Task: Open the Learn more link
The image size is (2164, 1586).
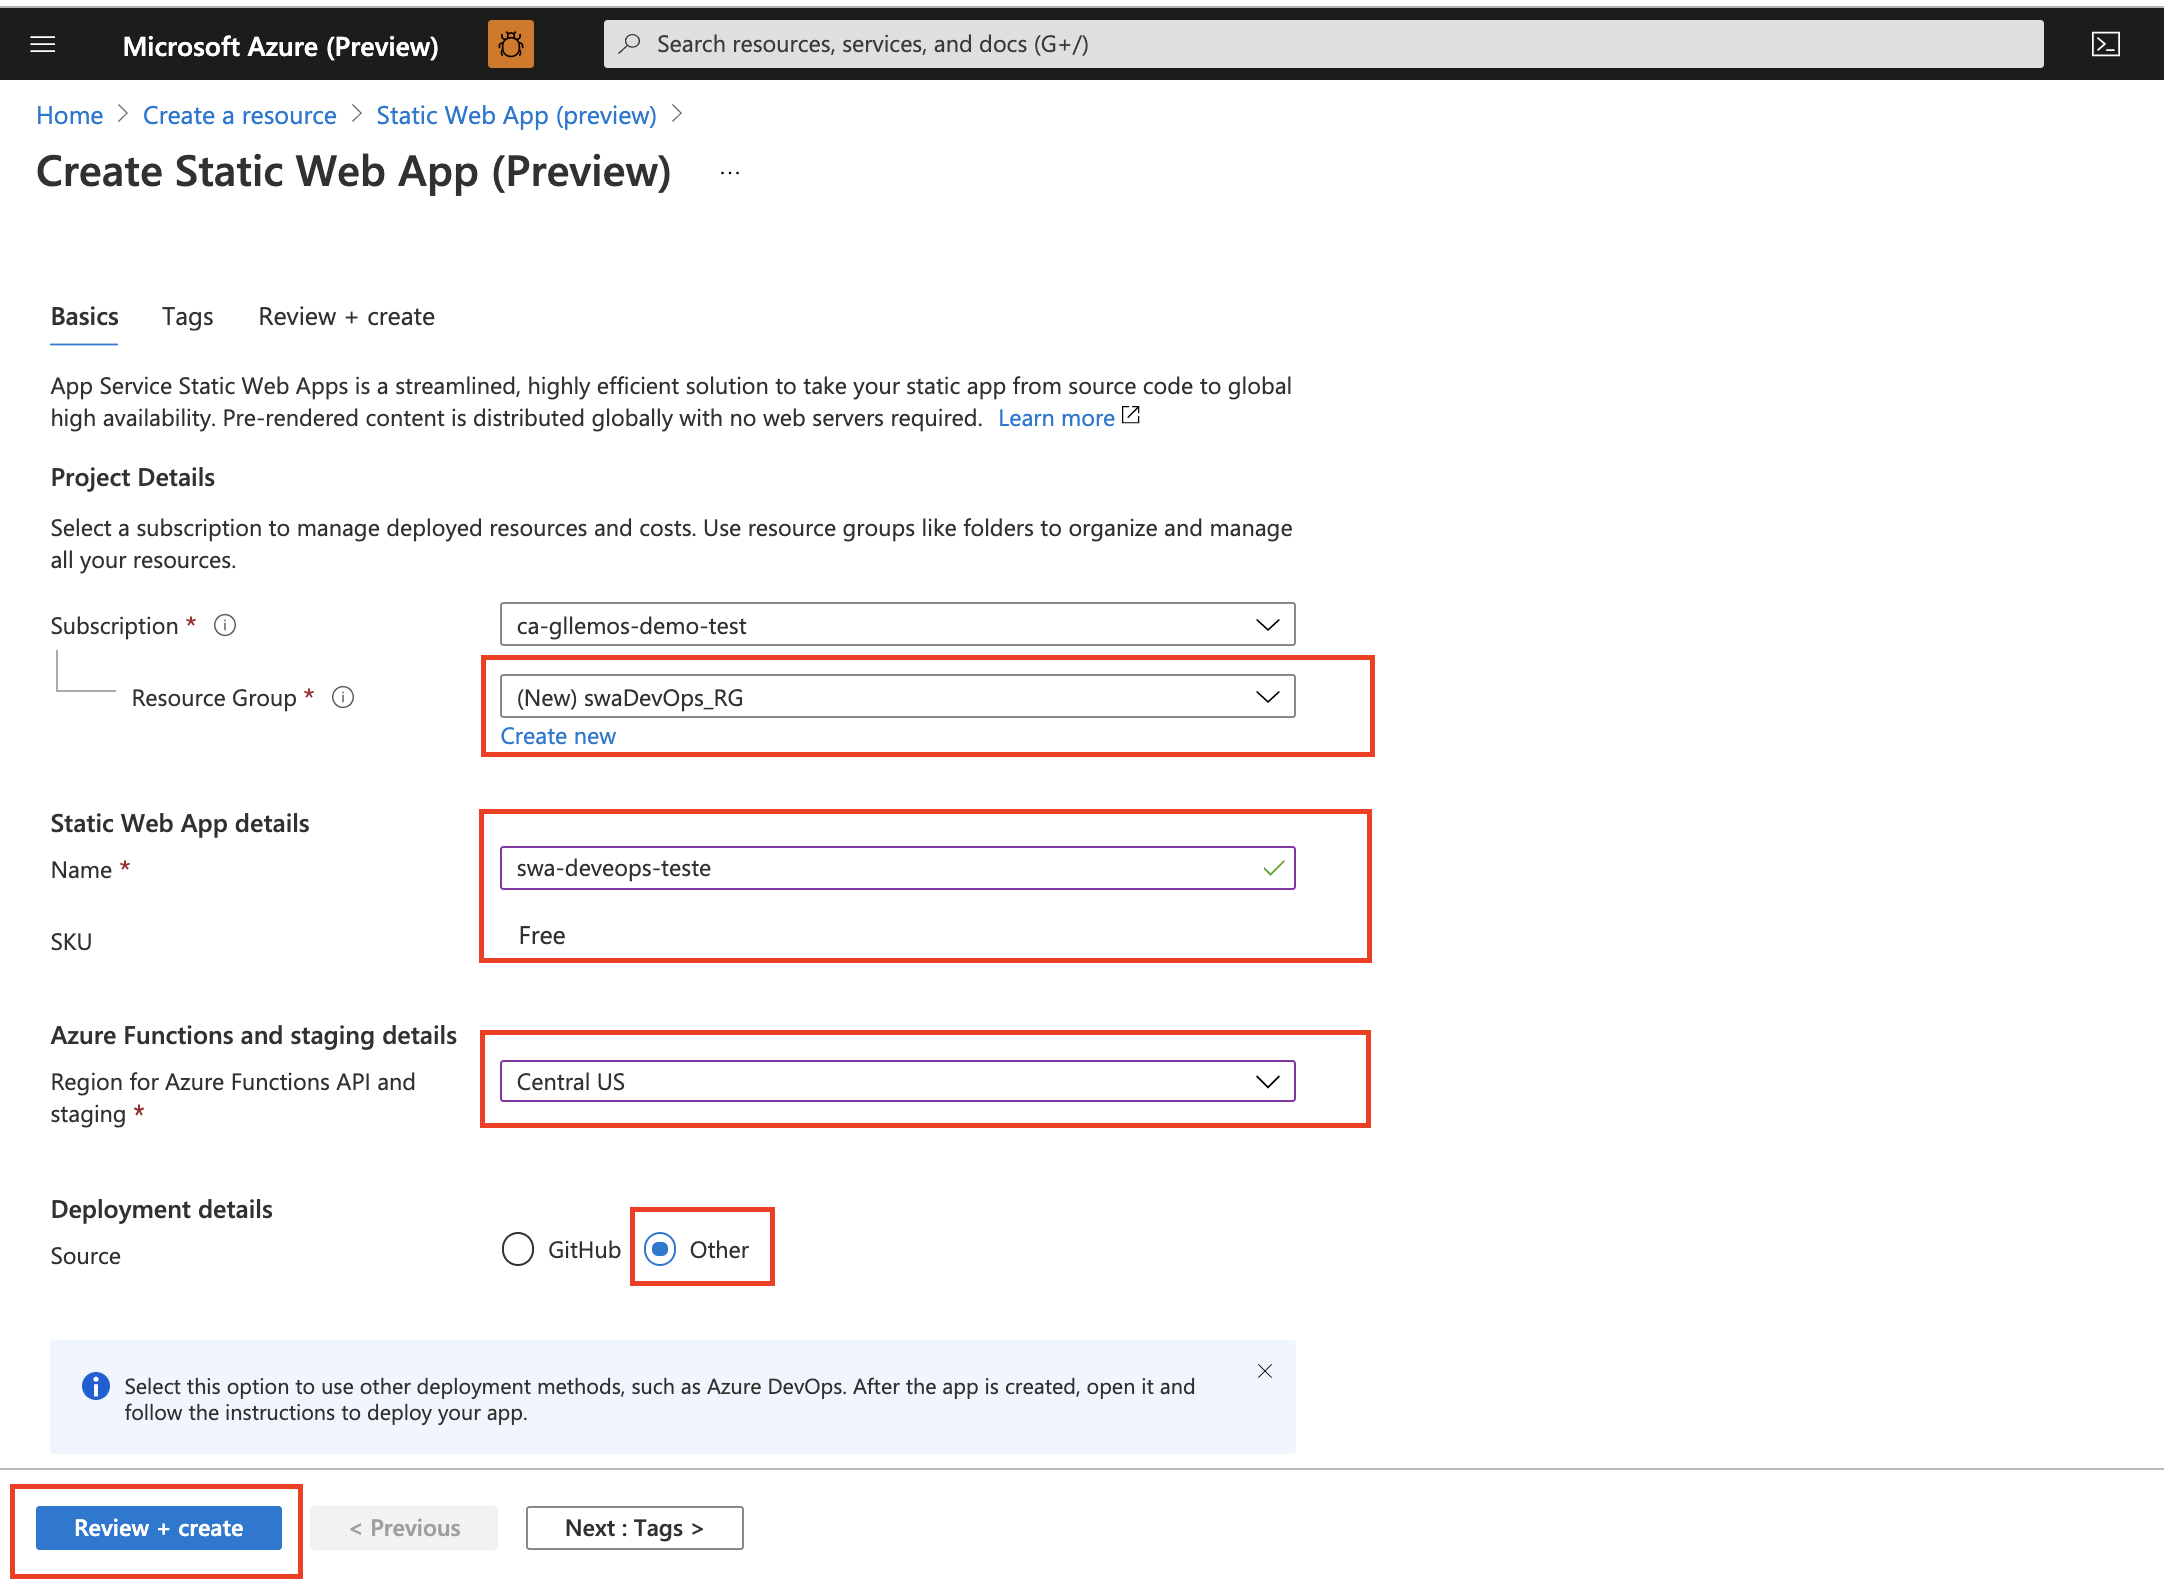Action: (x=1056, y=418)
